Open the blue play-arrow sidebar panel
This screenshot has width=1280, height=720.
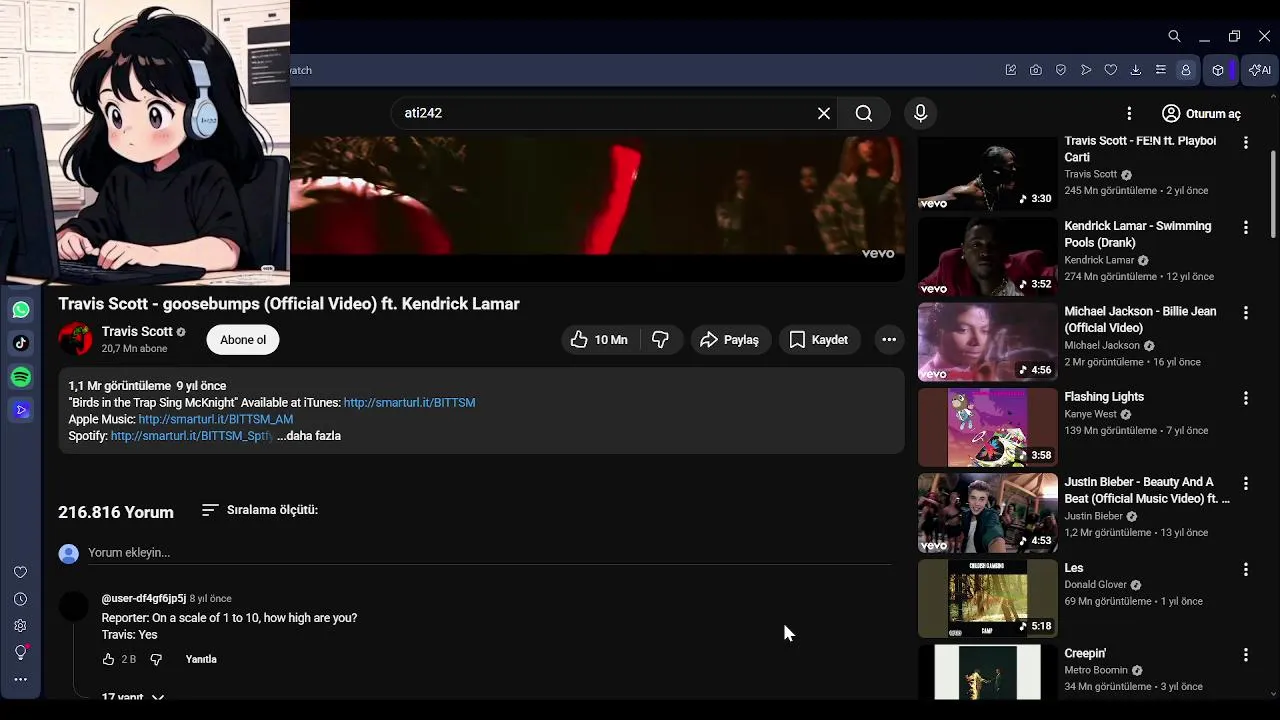pyautogui.click(x=21, y=410)
